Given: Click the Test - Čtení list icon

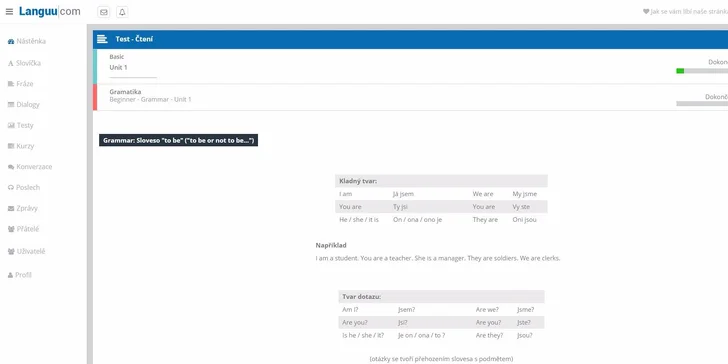Looking at the screenshot, I should pyautogui.click(x=102, y=39).
